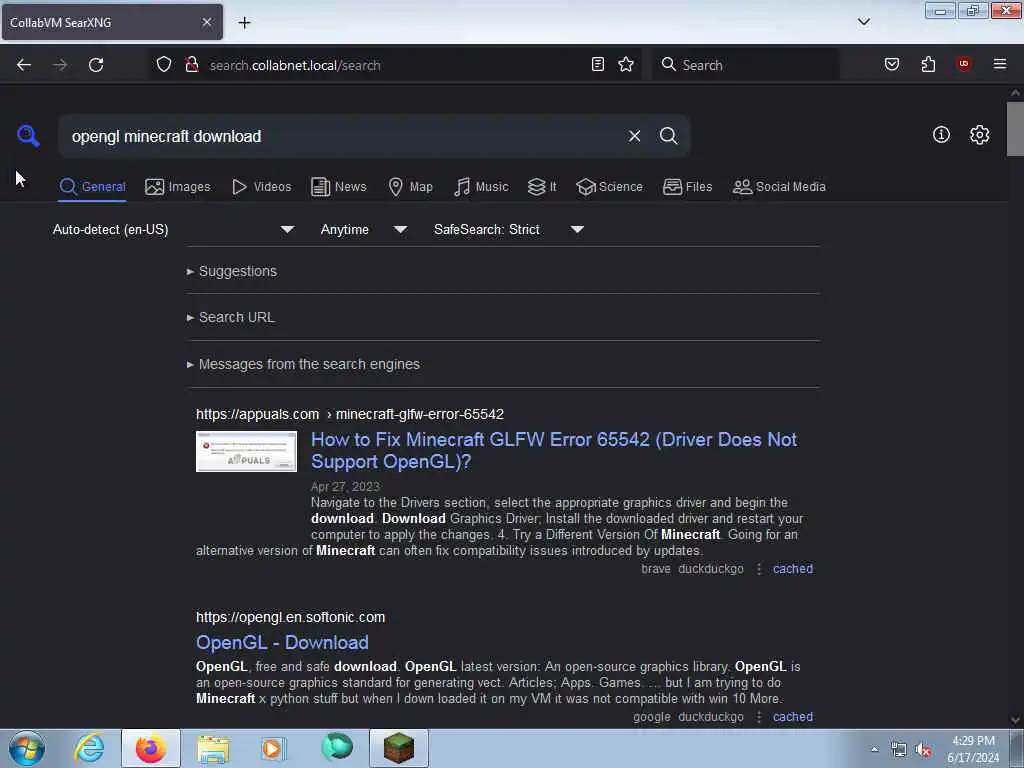1024x768 pixels.
Task: Go back with the browser back arrow
Action: 24,65
